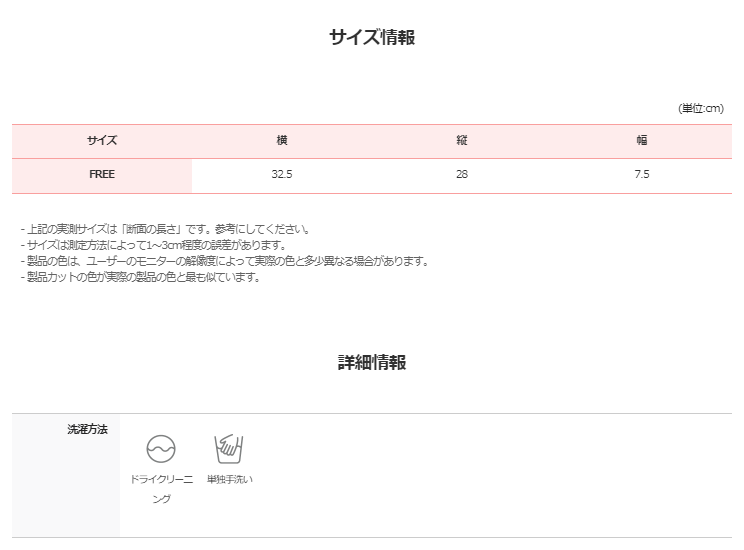Click the 単独手洗い caption text
Viewport: 744px width, 550px height.
(230, 479)
